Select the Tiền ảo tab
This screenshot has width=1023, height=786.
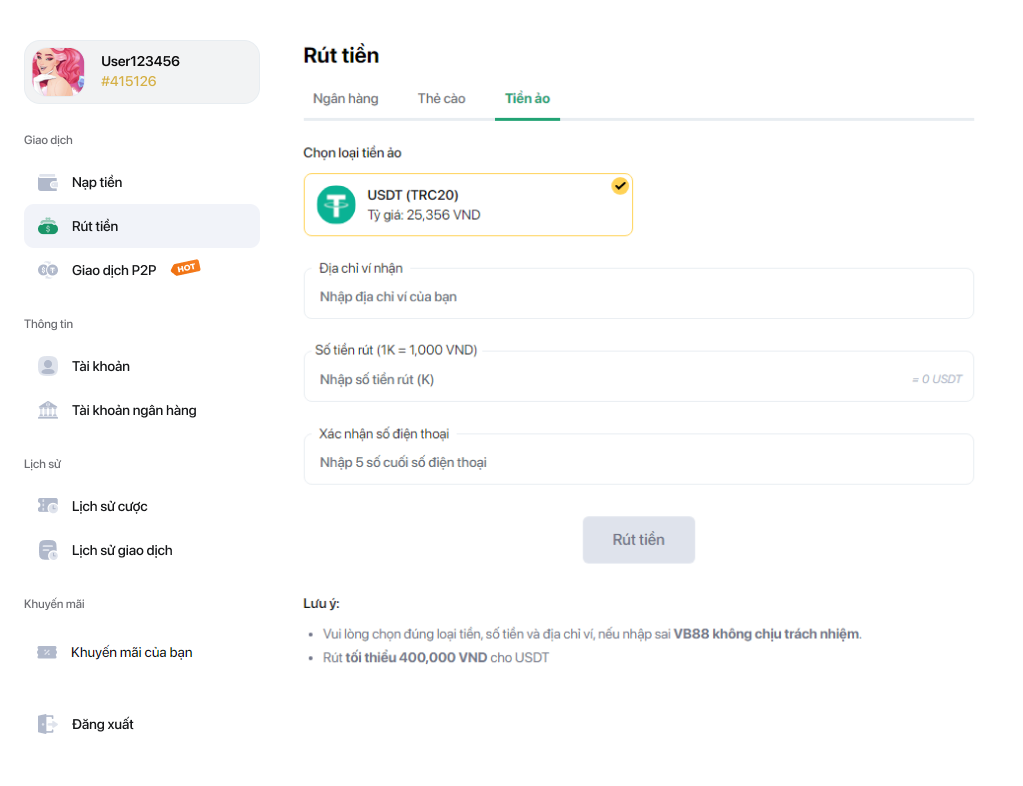[x=527, y=98]
